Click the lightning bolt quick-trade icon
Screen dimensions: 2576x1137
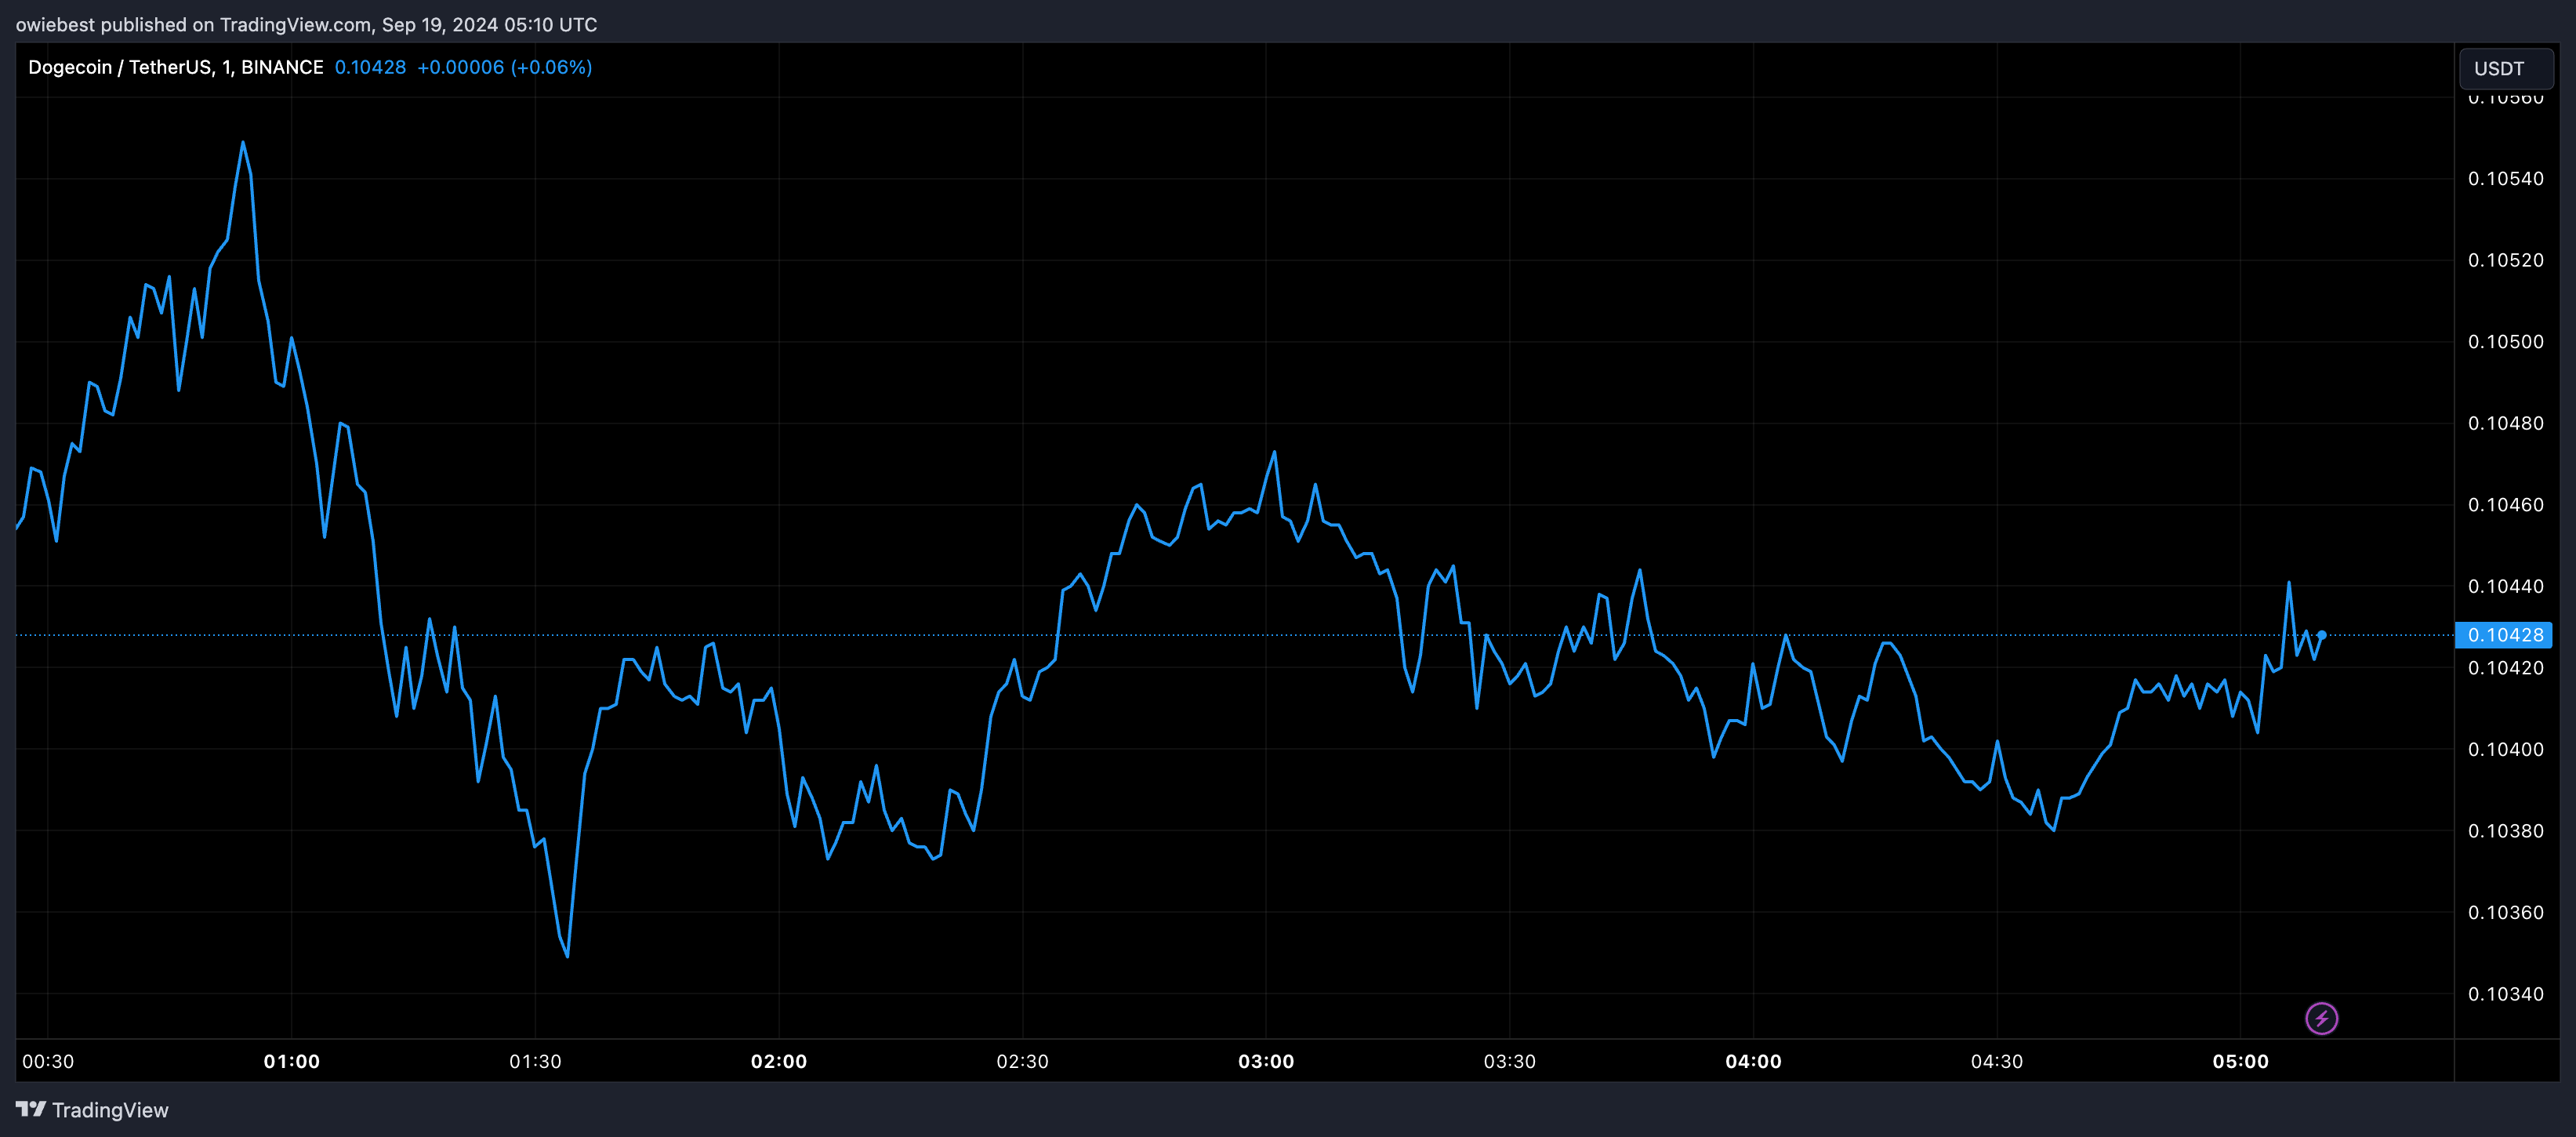click(2322, 1018)
